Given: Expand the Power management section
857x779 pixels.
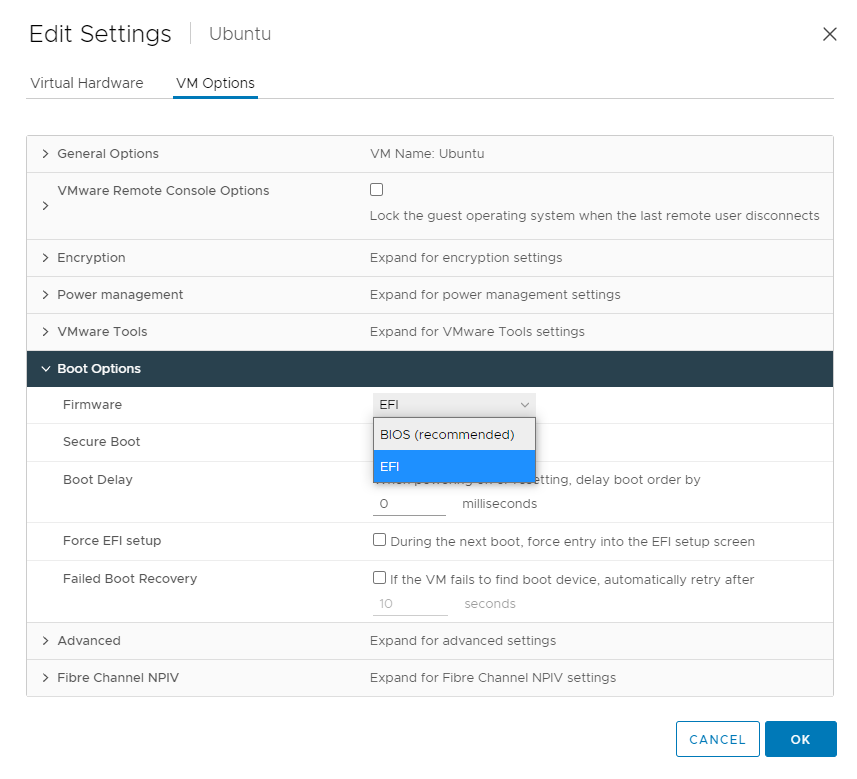Looking at the screenshot, I should (45, 295).
